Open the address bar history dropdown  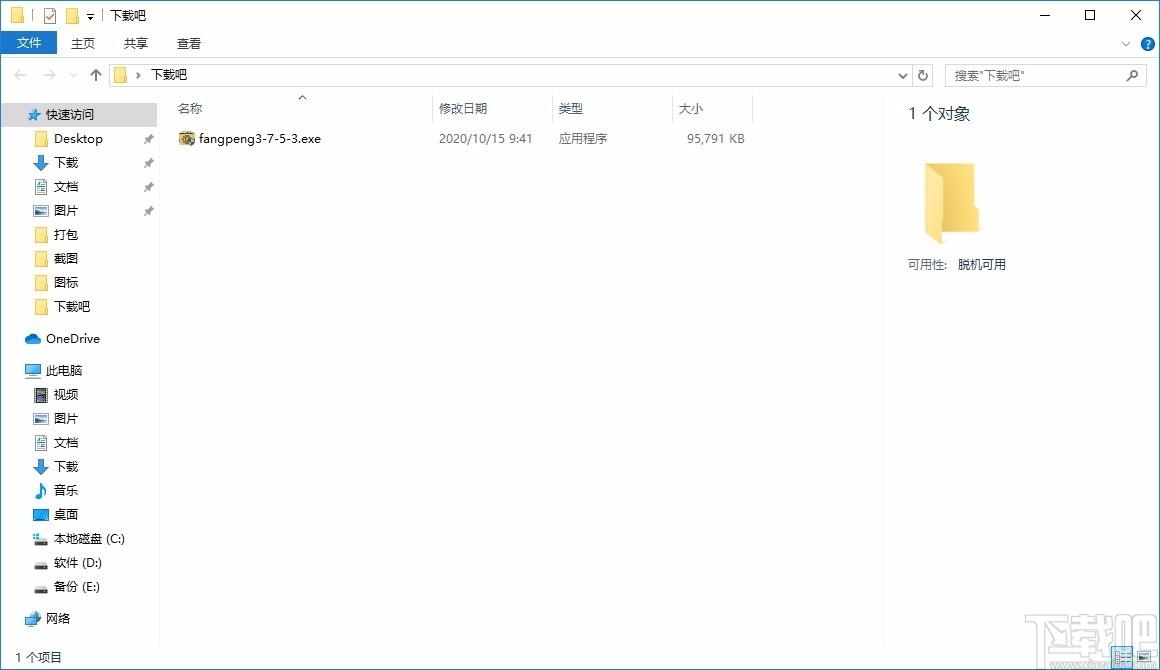click(903, 75)
